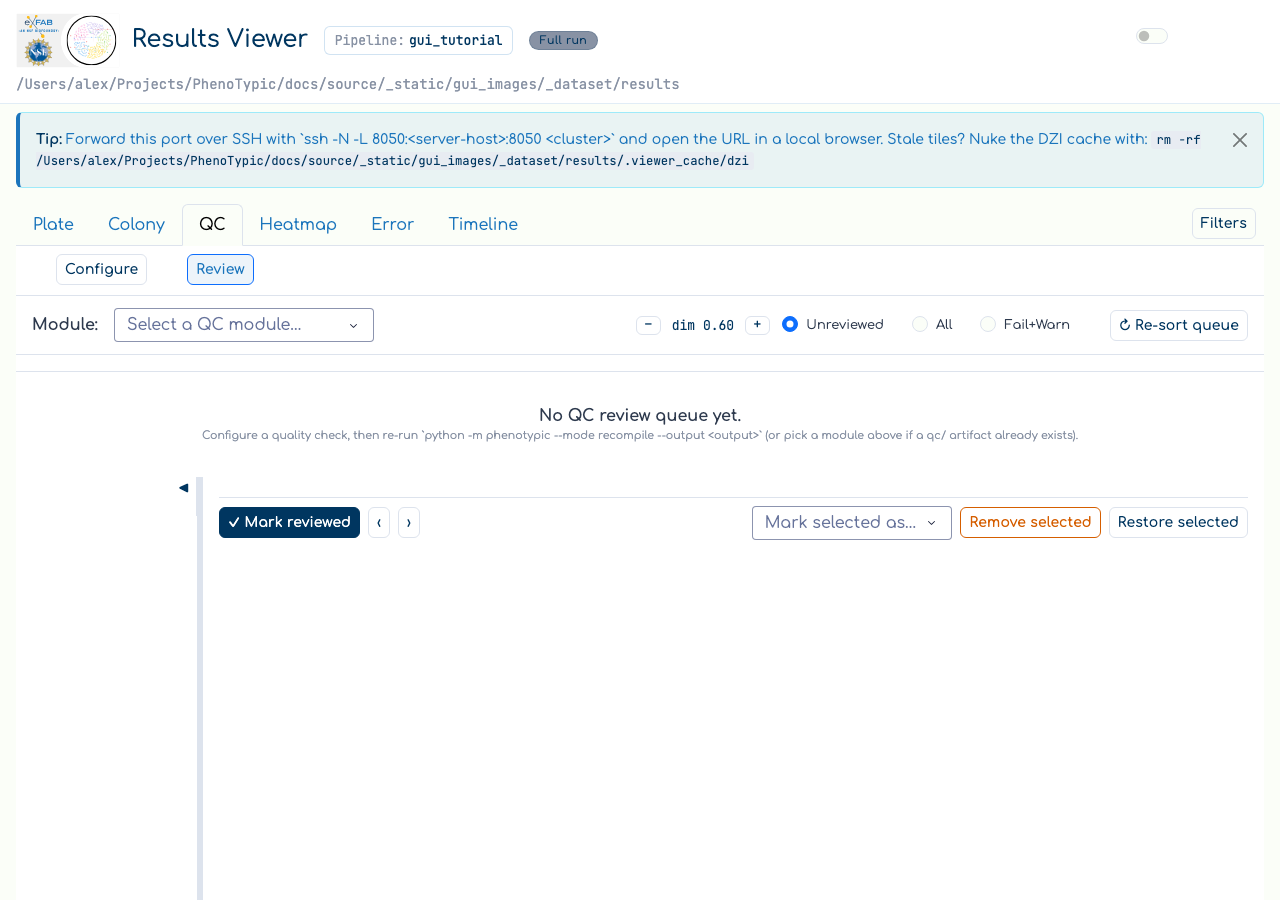This screenshot has height=900, width=1280.
Task: Go to the Heatmap tab
Action: (x=298, y=224)
